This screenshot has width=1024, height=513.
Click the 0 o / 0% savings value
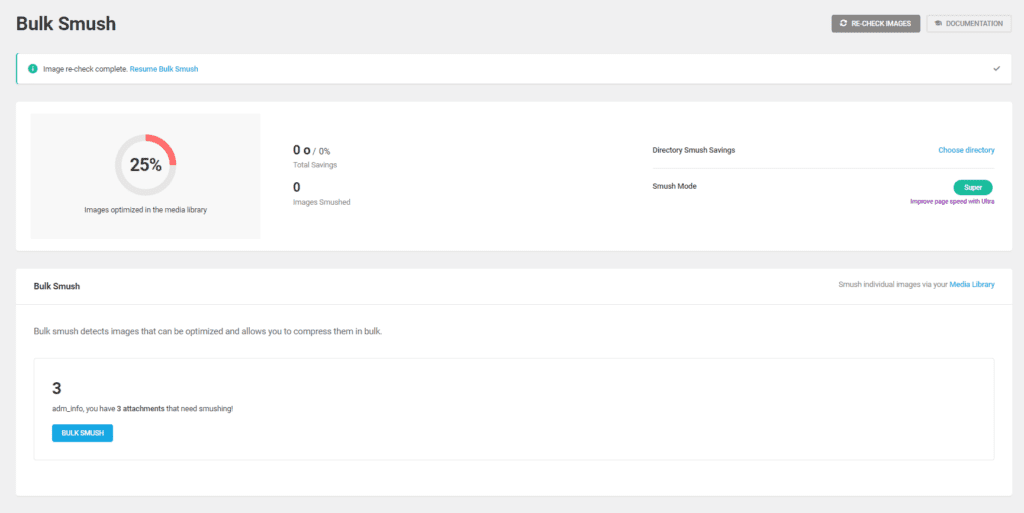[x=312, y=151]
